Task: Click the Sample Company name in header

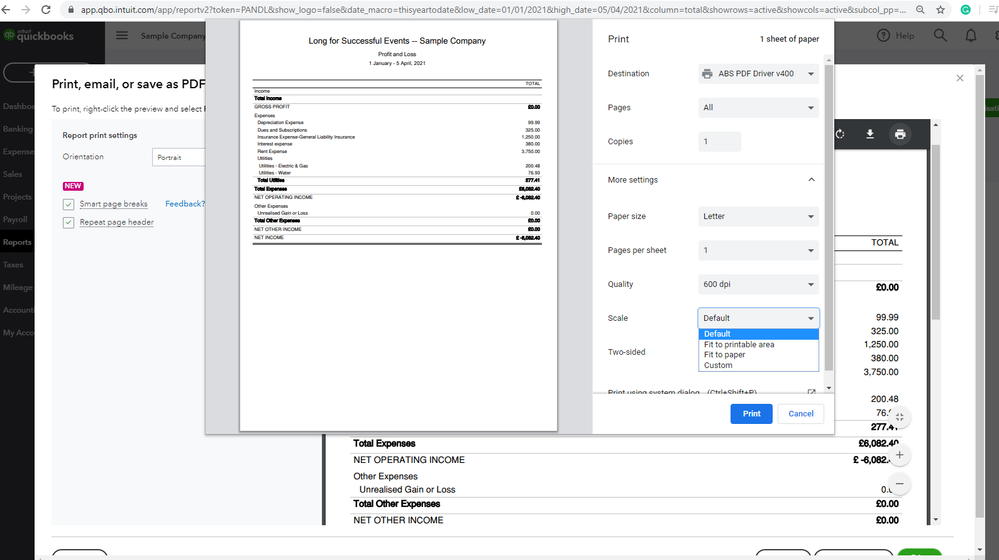Action: [x=173, y=36]
